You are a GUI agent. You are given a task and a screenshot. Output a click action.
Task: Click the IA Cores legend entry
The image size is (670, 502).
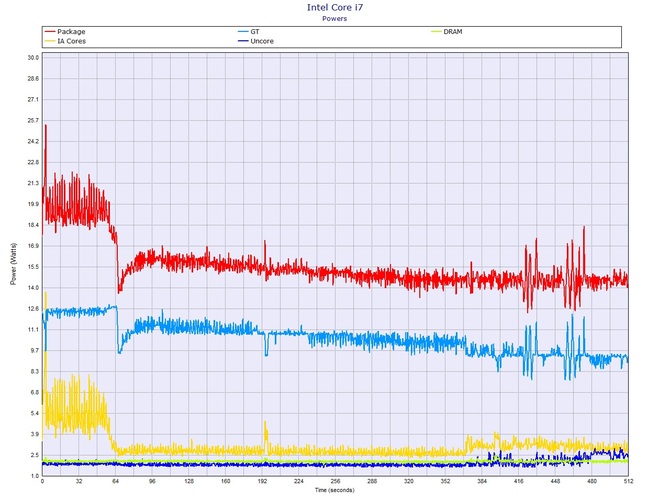[x=65, y=41]
